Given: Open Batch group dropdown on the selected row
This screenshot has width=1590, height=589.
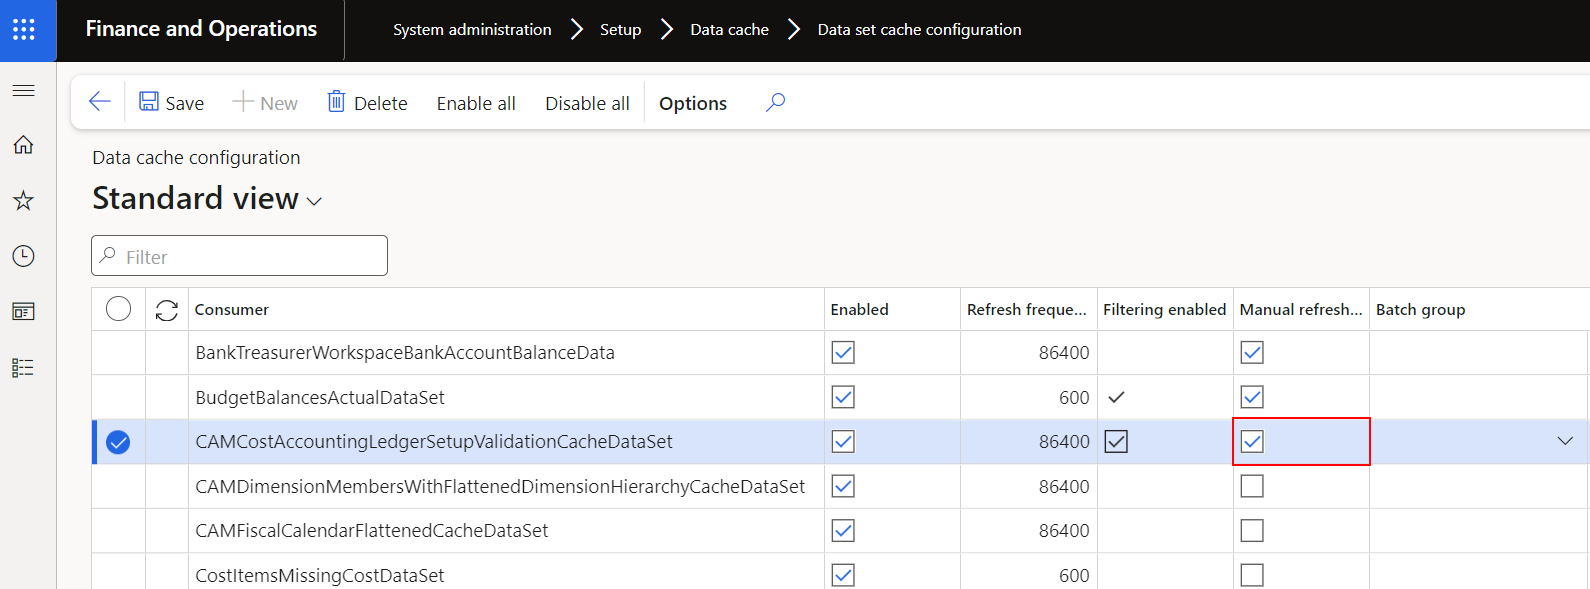Looking at the screenshot, I should pyautogui.click(x=1565, y=441).
